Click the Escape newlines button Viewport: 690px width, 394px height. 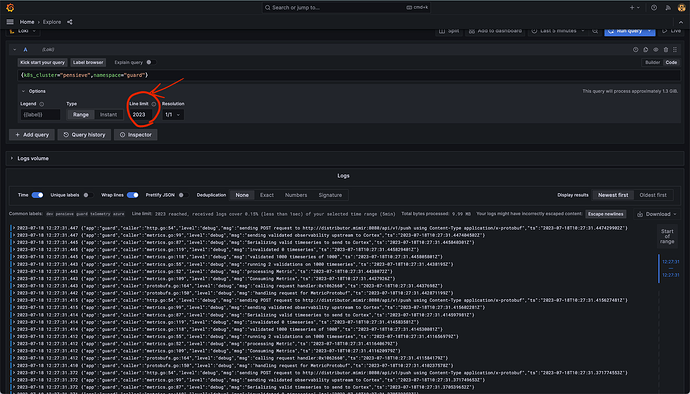point(606,214)
